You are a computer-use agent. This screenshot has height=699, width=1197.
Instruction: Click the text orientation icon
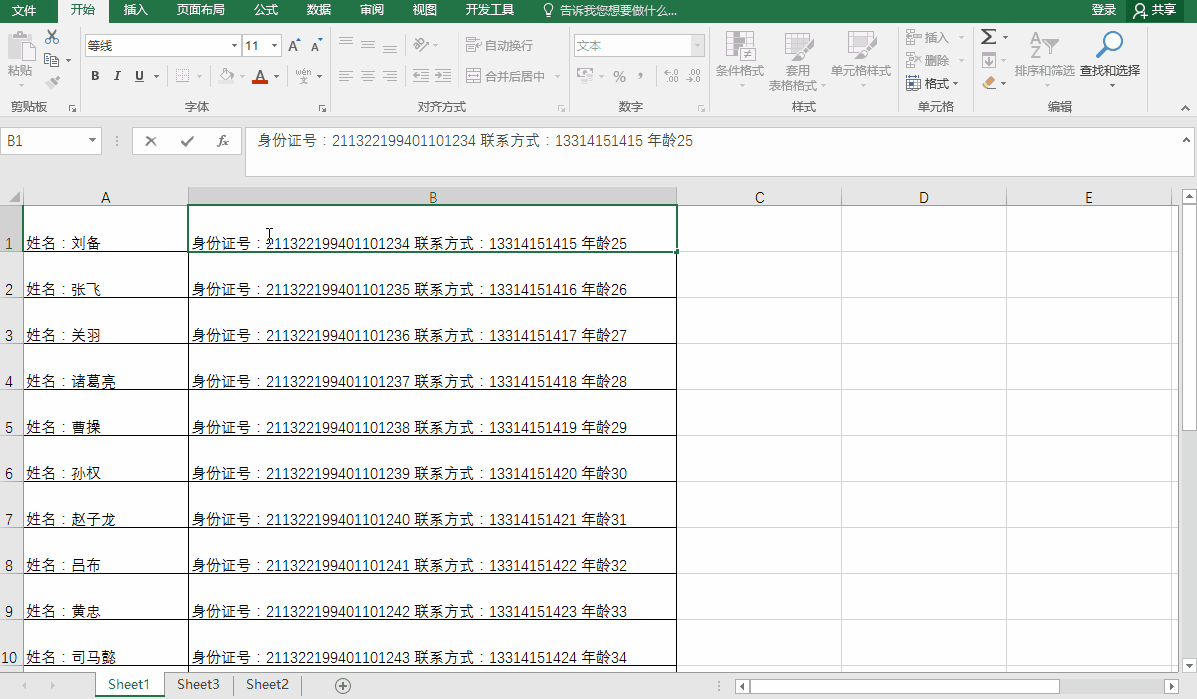(421, 45)
